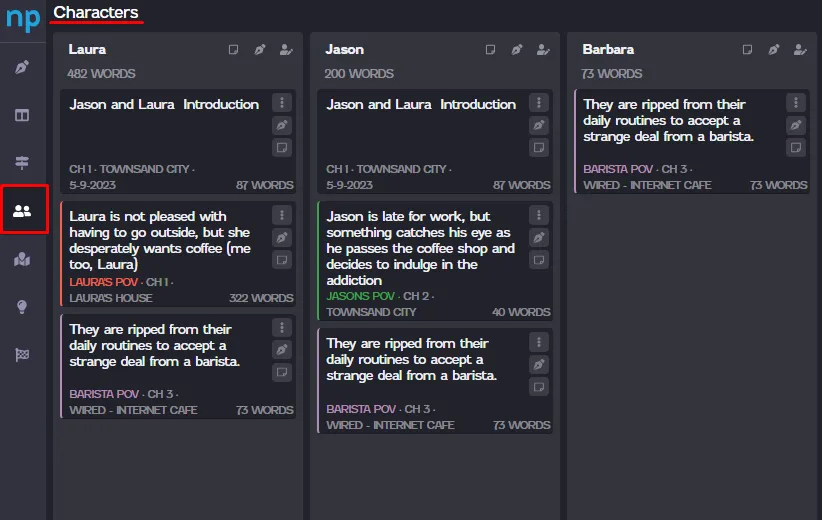Click the edit-character icon in Laura's column header
Screen dimensions: 822x520
click(x=286, y=50)
